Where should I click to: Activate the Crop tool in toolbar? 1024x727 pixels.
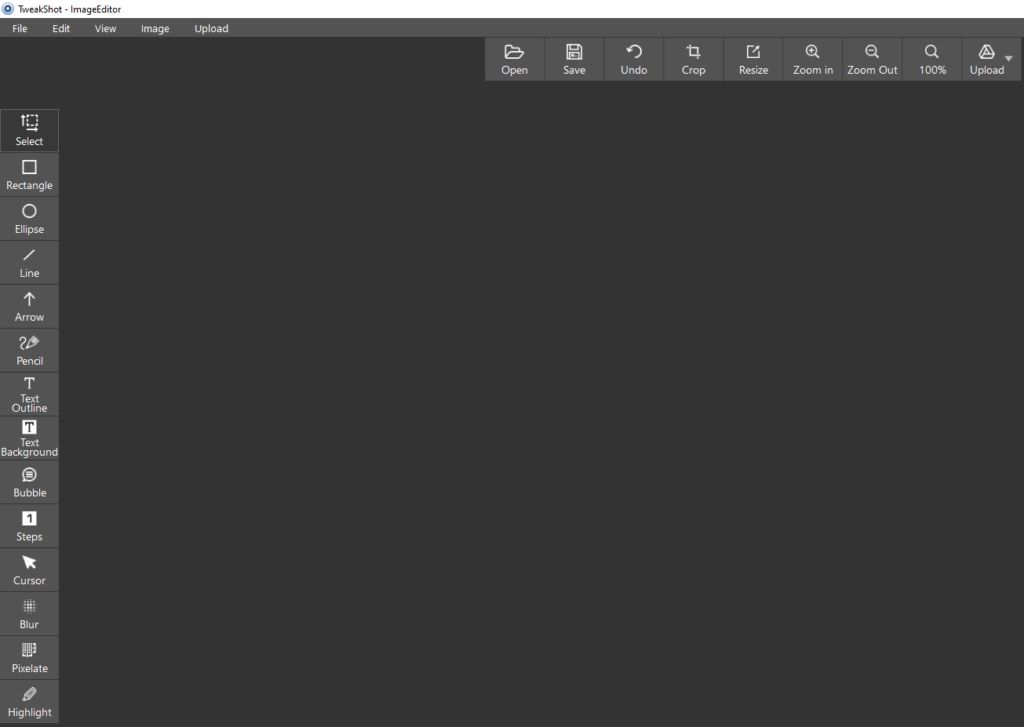(694, 59)
